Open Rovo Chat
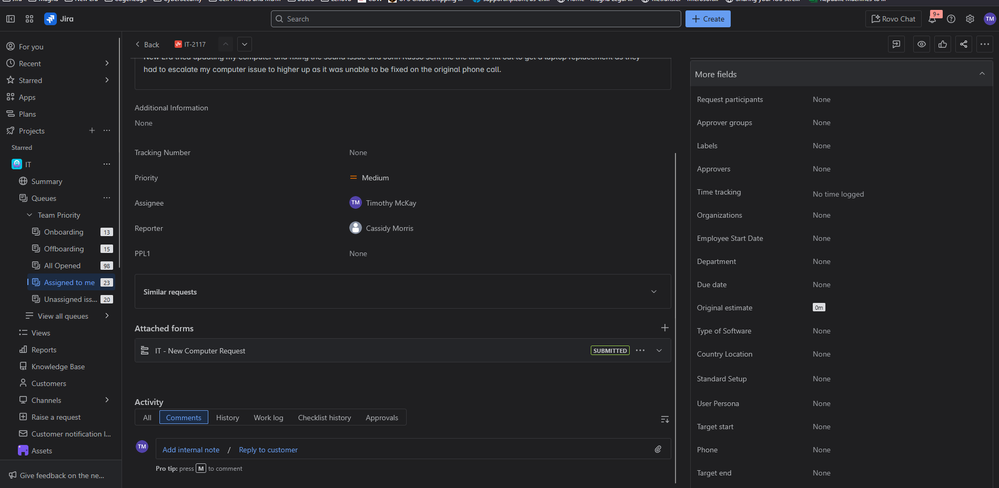Viewport: 999px width, 488px height. coord(893,19)
